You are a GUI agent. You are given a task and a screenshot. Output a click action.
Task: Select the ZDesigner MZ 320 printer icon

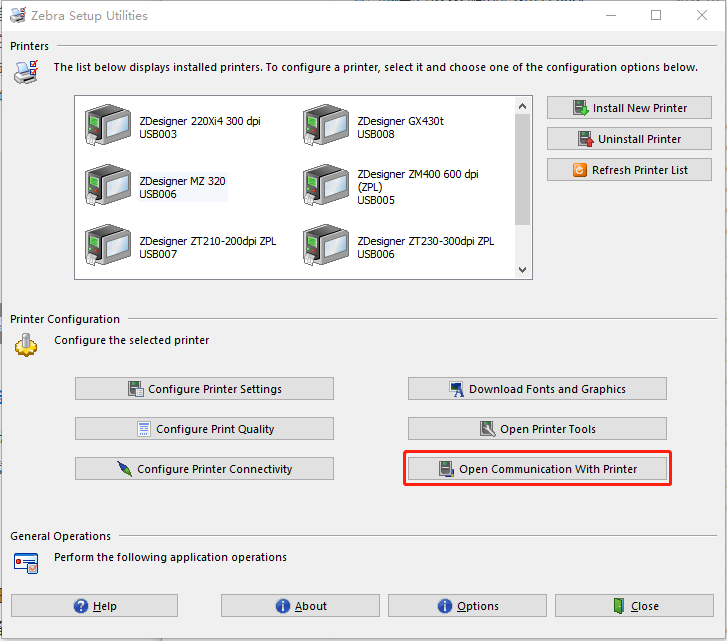tap(108, 184)
